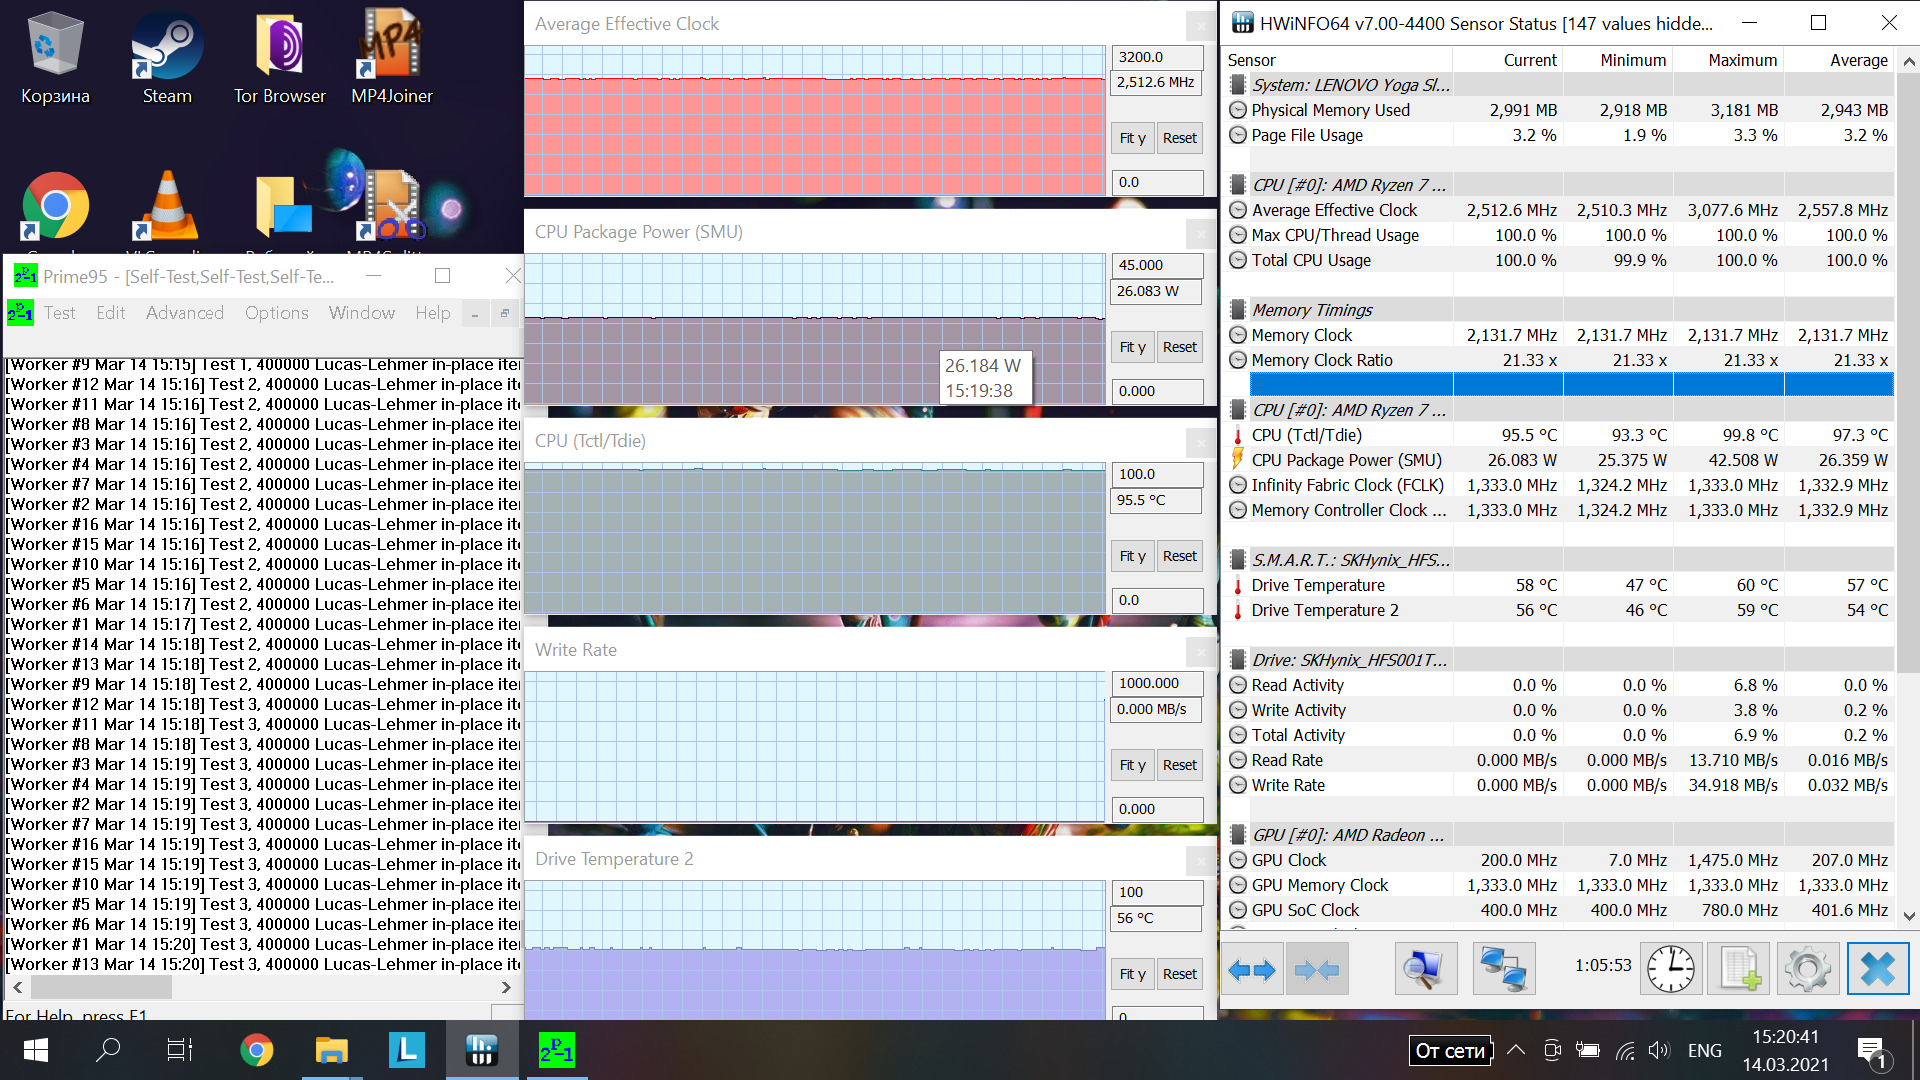Edit Write Rate max value 1000.000
1920x1080 pixels.
point(1157,683)
